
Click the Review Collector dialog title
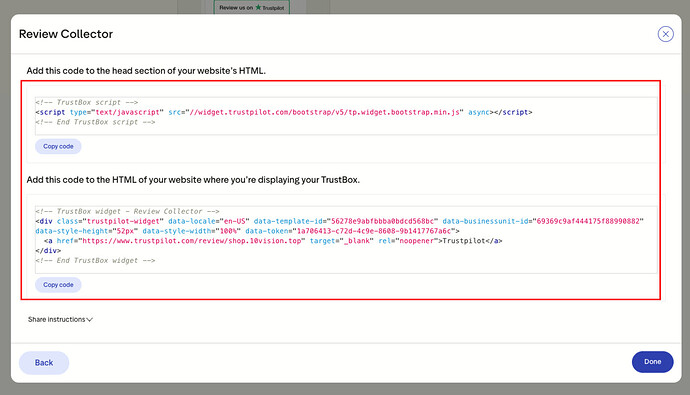(66, 34)
